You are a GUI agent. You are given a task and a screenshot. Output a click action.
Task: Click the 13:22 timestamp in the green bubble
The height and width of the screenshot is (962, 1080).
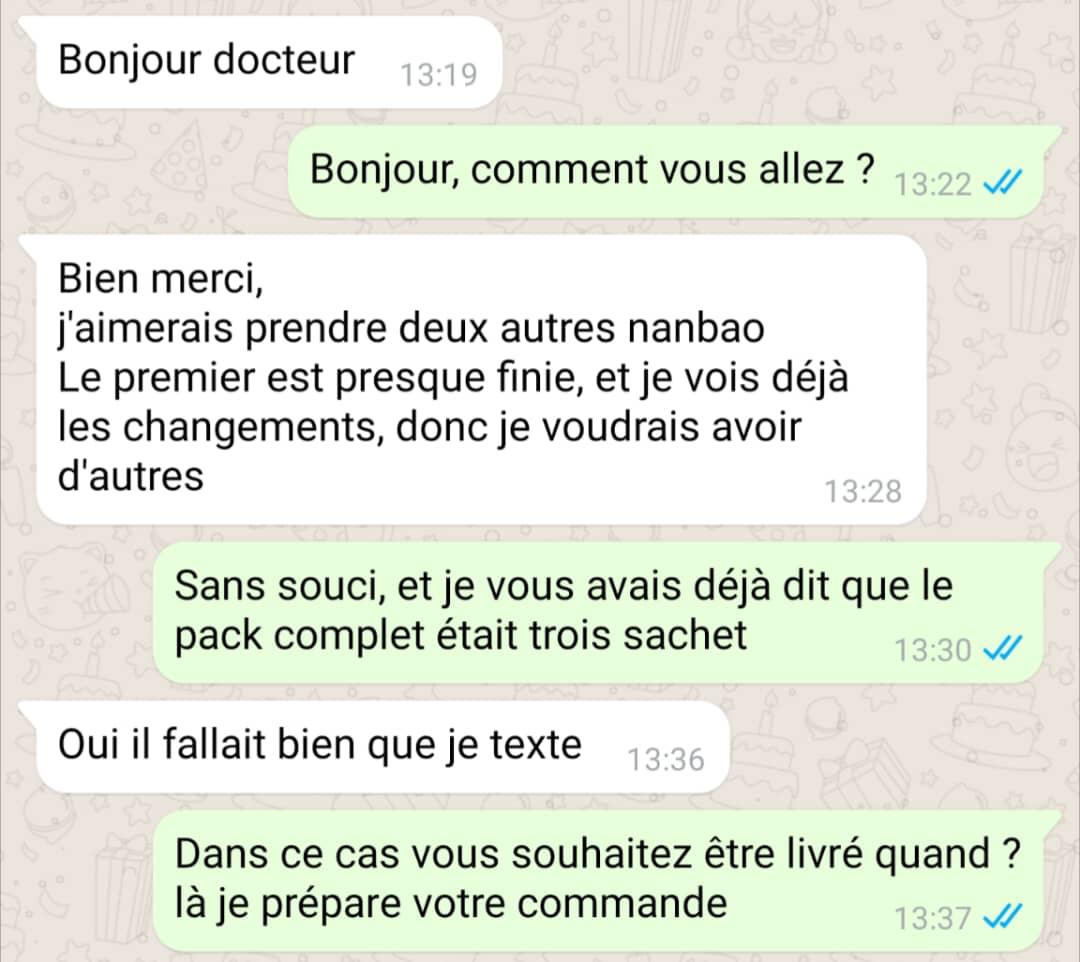[933, 184]
